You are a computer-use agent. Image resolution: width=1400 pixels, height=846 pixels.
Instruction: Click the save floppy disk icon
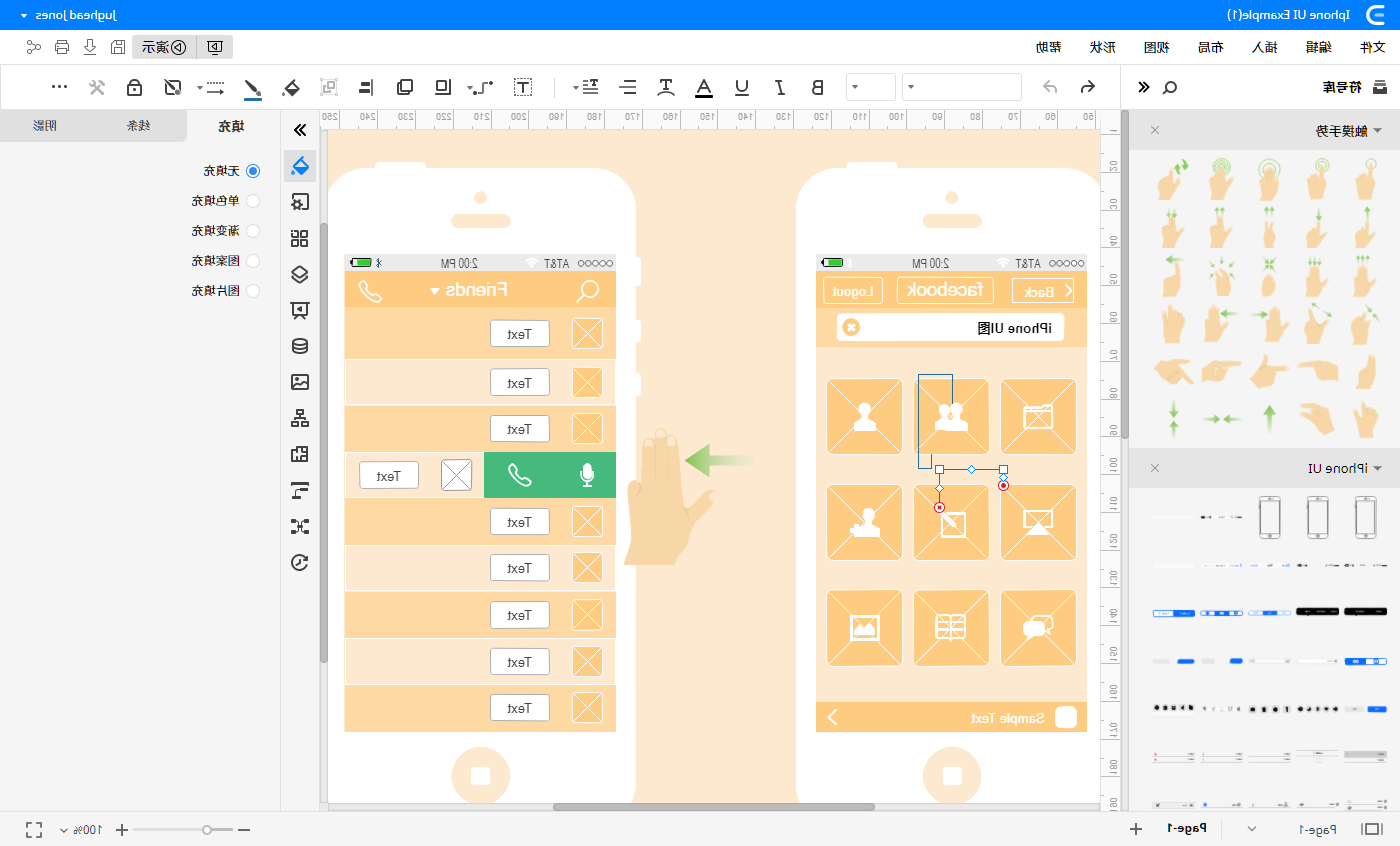click(x=118, y=46)
